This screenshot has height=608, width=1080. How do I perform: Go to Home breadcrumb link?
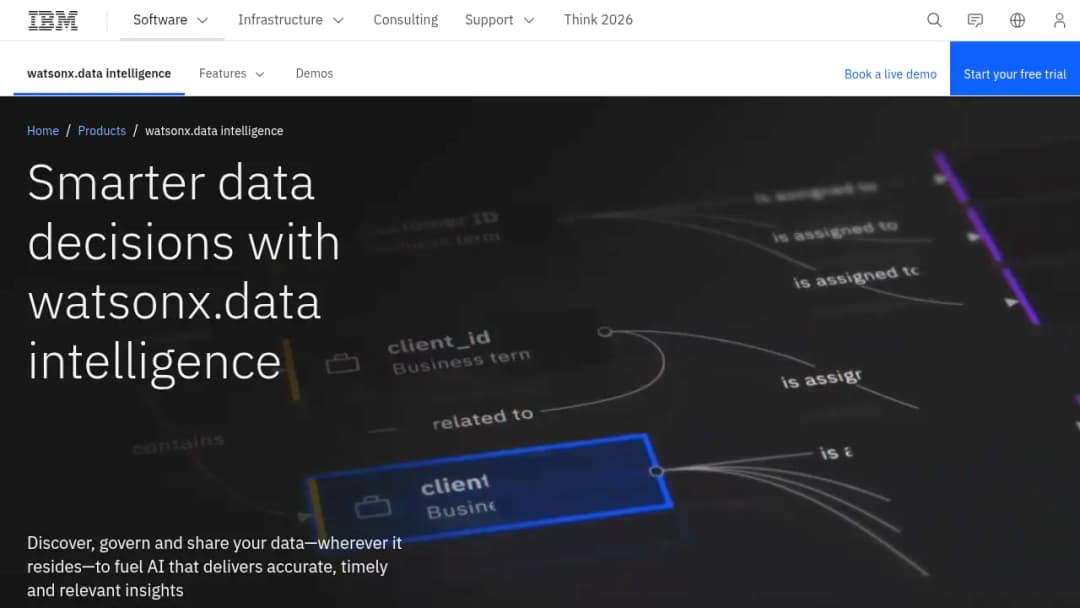(x=43, y=131)
